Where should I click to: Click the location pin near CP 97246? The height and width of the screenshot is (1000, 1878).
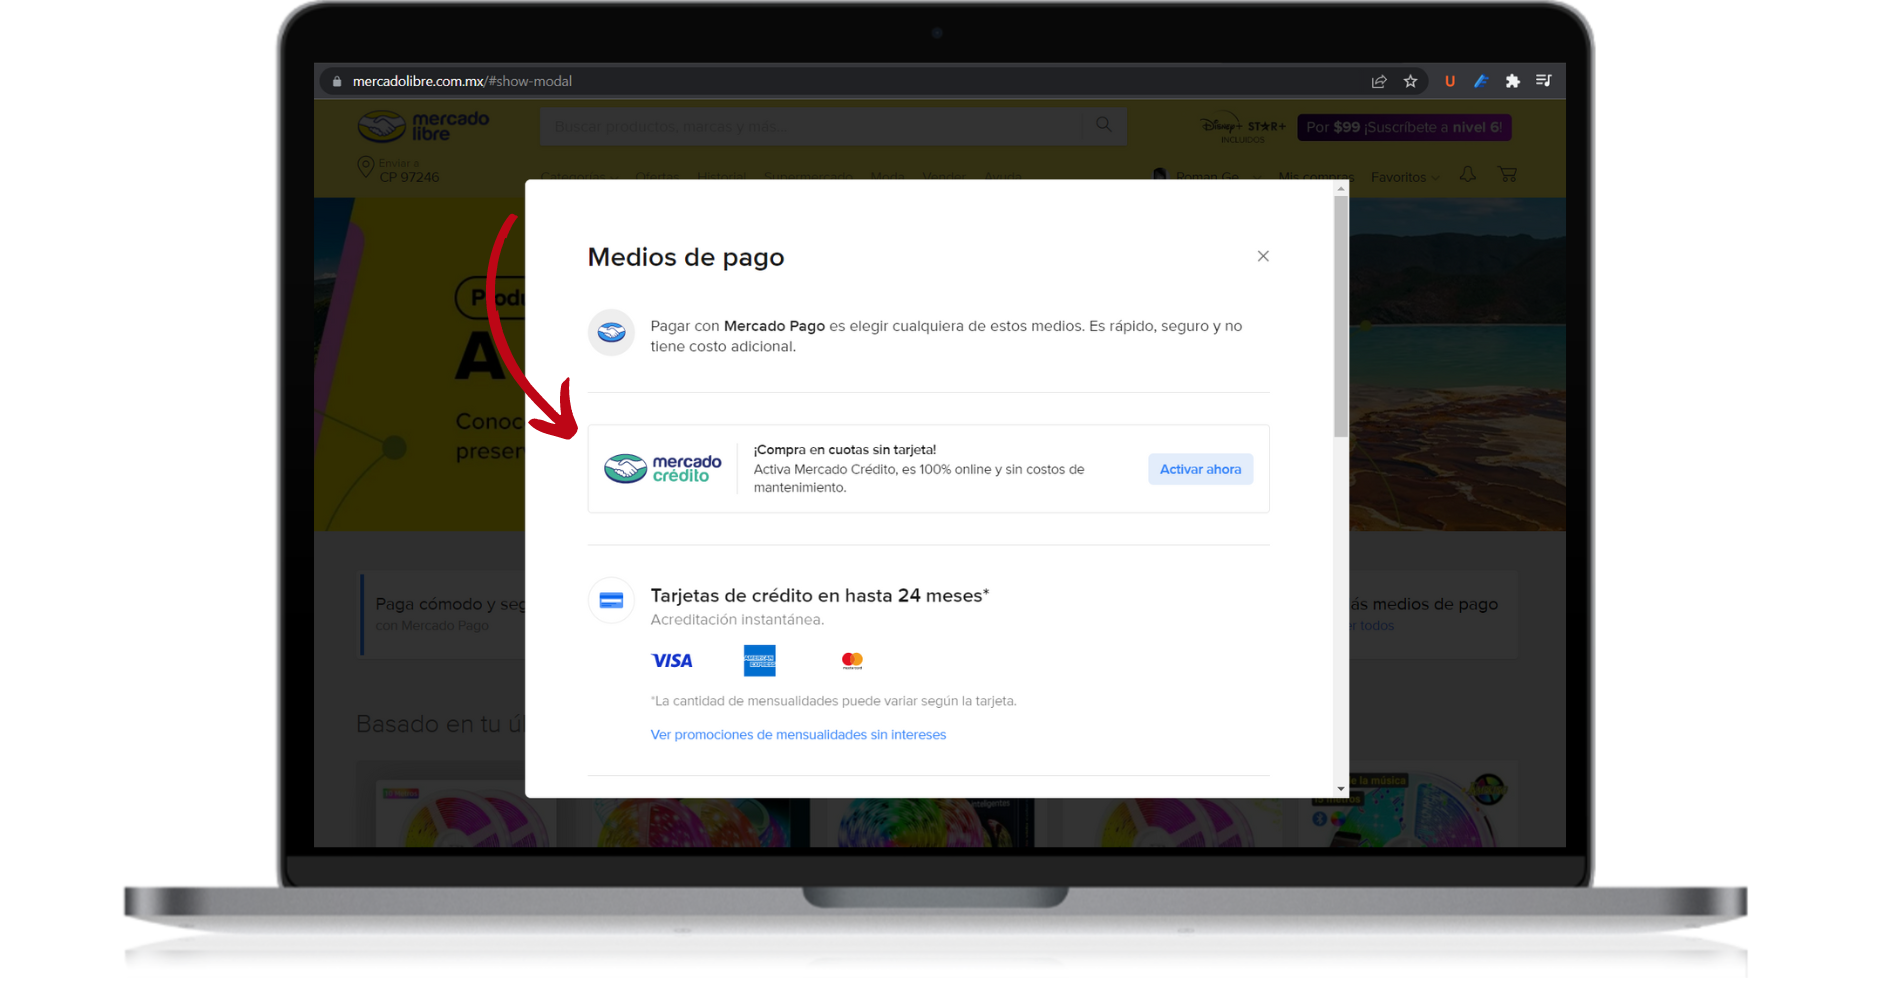pyautogui.click(x=364, y=166)
